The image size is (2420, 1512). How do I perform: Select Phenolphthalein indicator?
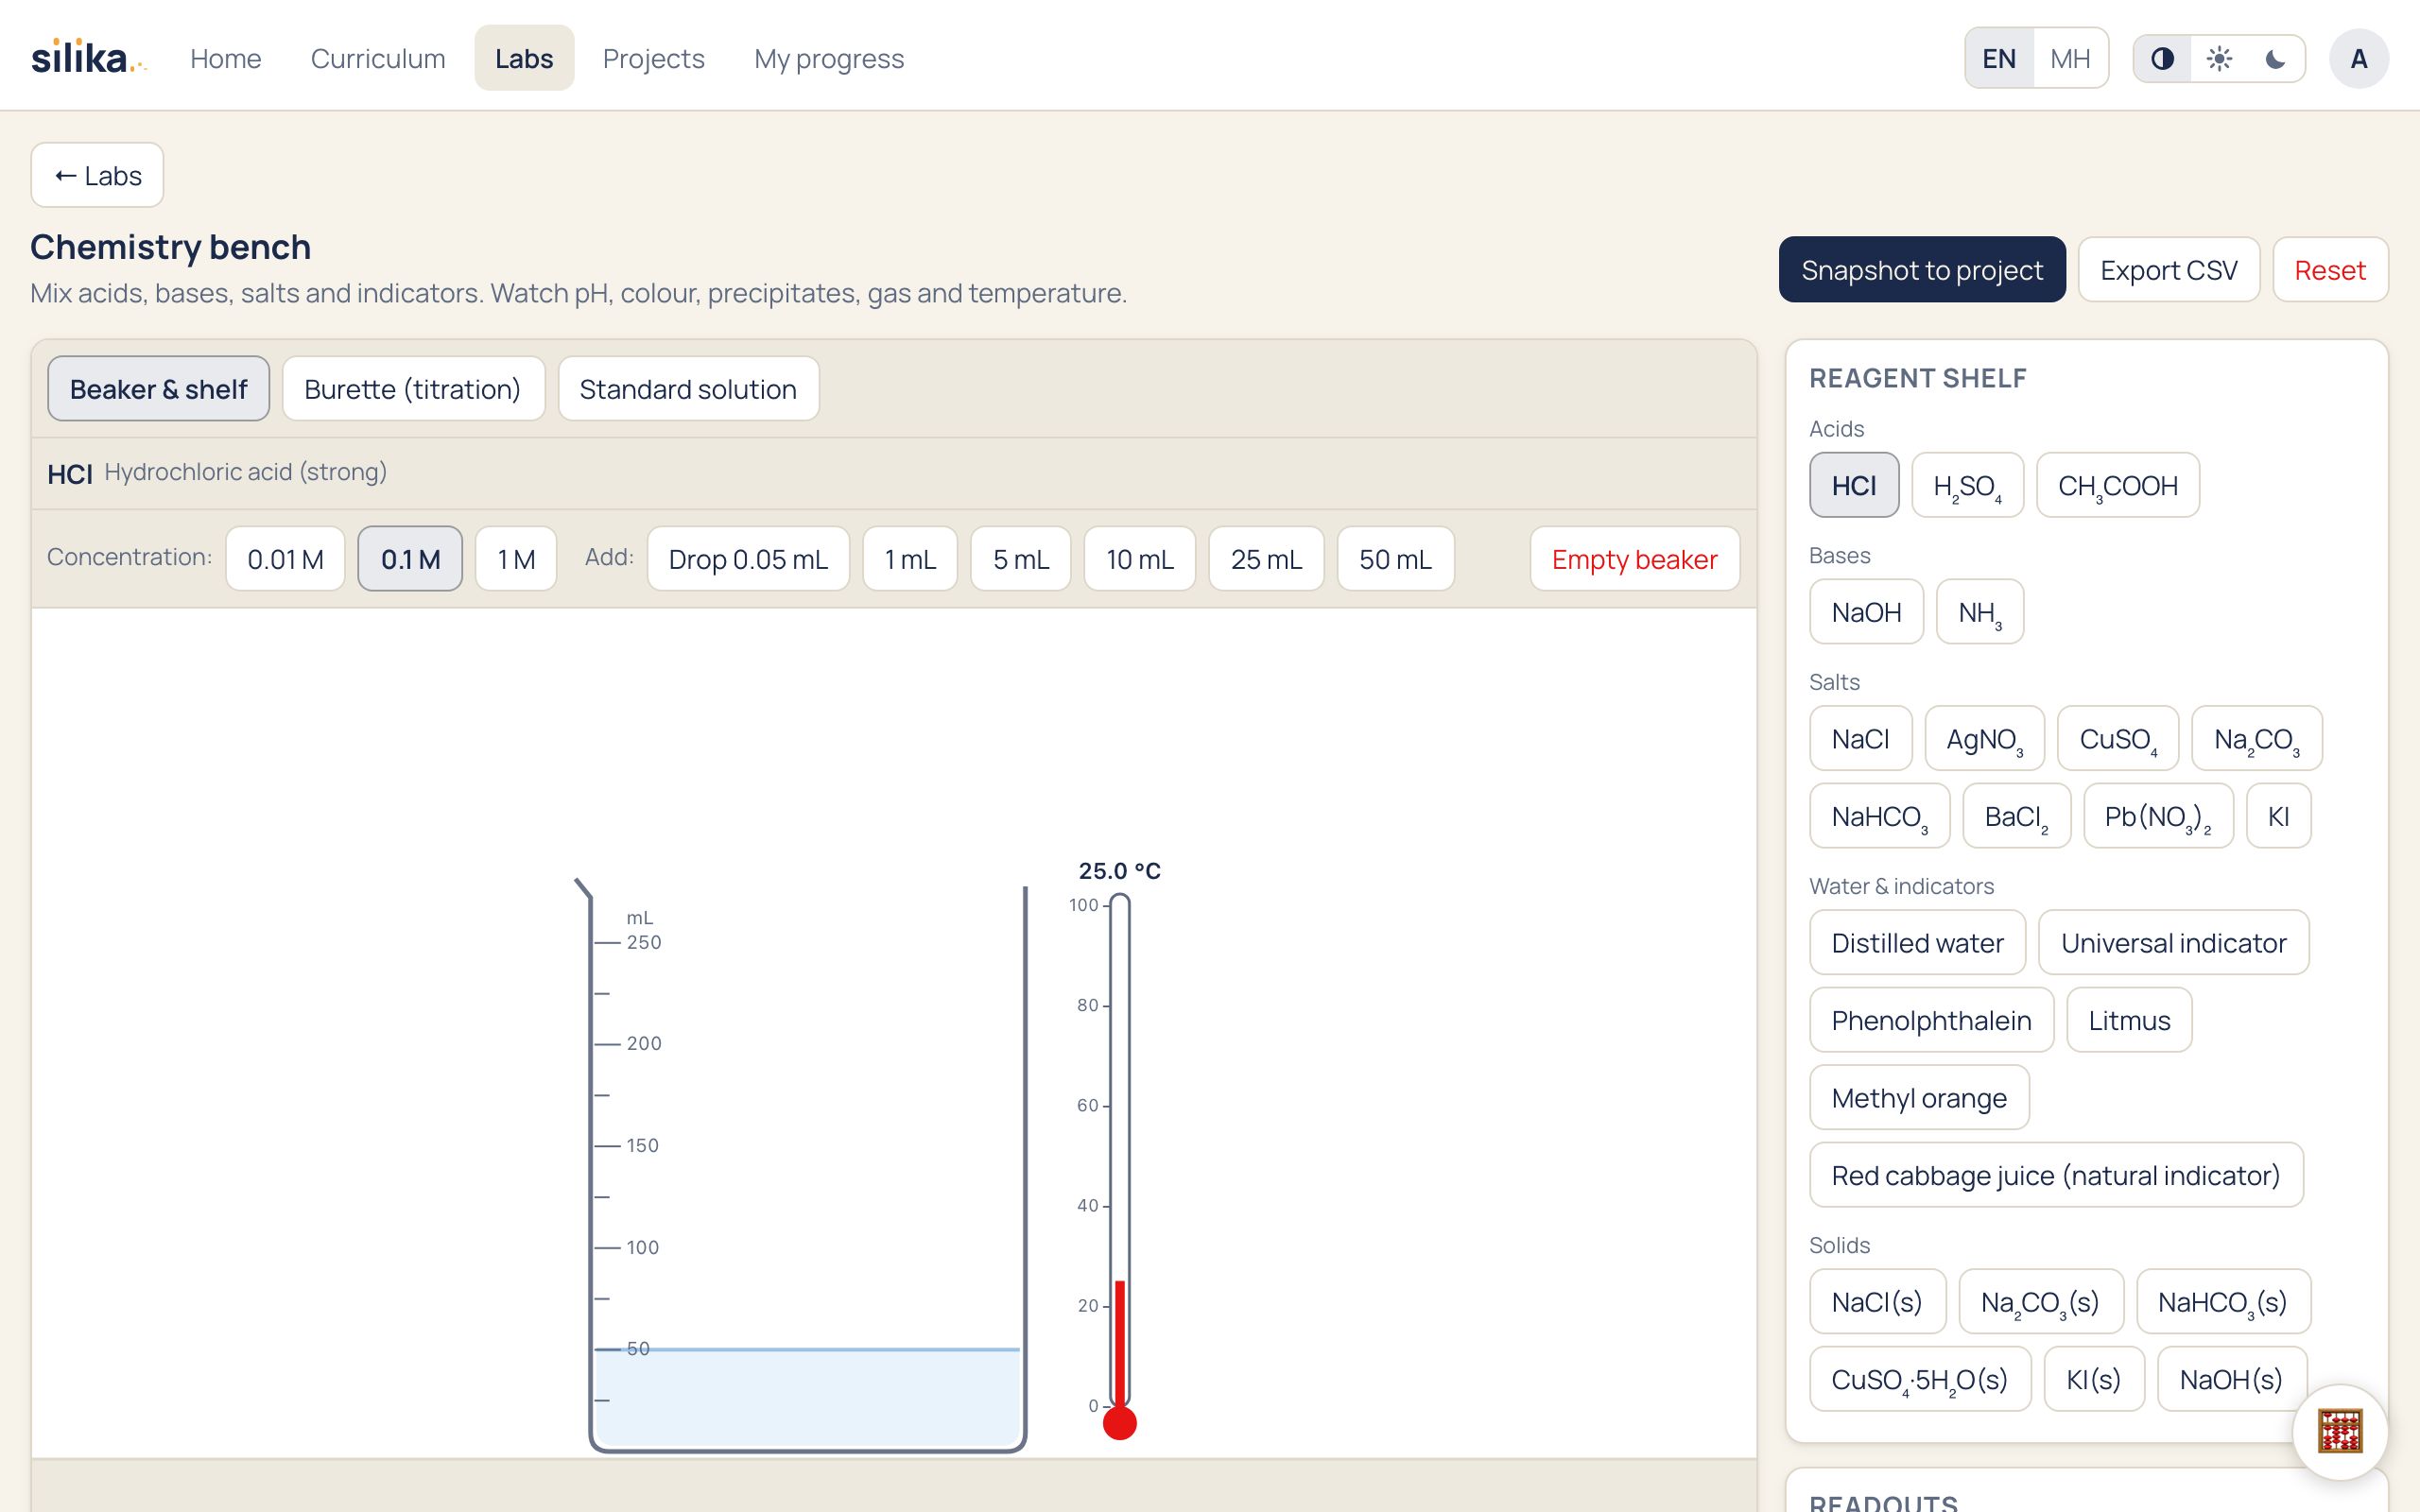tap(1931, 1020)
